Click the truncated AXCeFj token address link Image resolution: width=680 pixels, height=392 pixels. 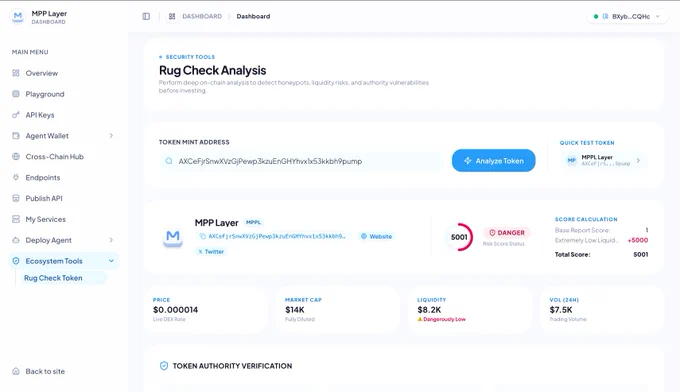tap(277, 236)
